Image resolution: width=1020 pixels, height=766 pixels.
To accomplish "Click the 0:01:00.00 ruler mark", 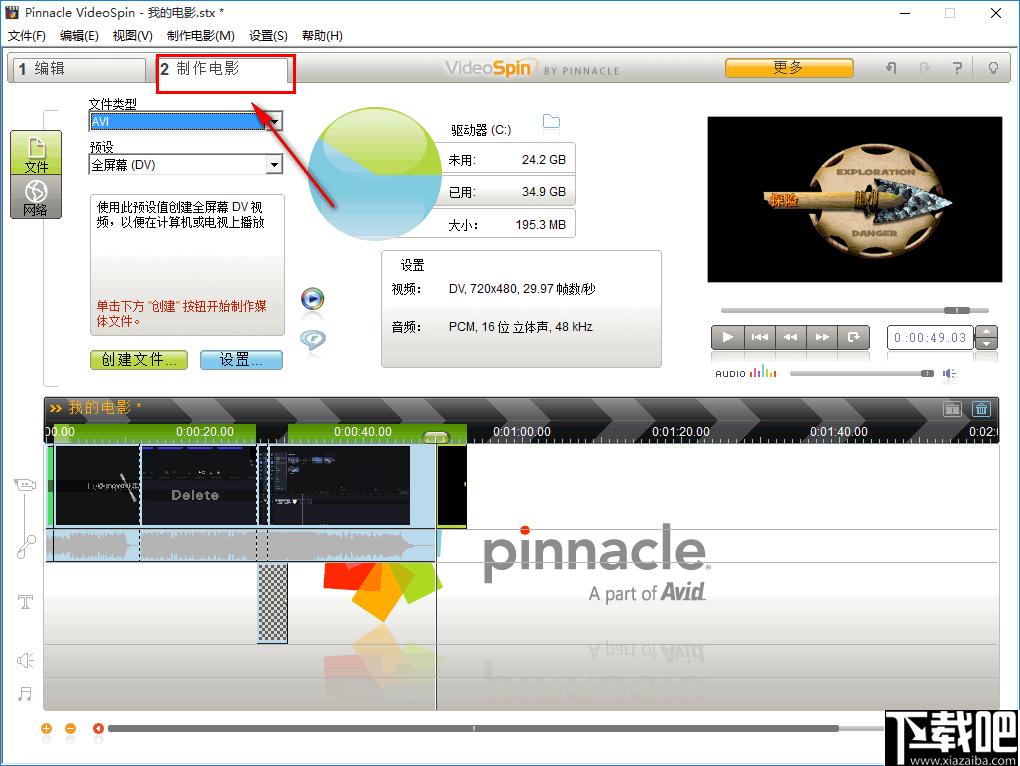I will (x=522, y=432).
